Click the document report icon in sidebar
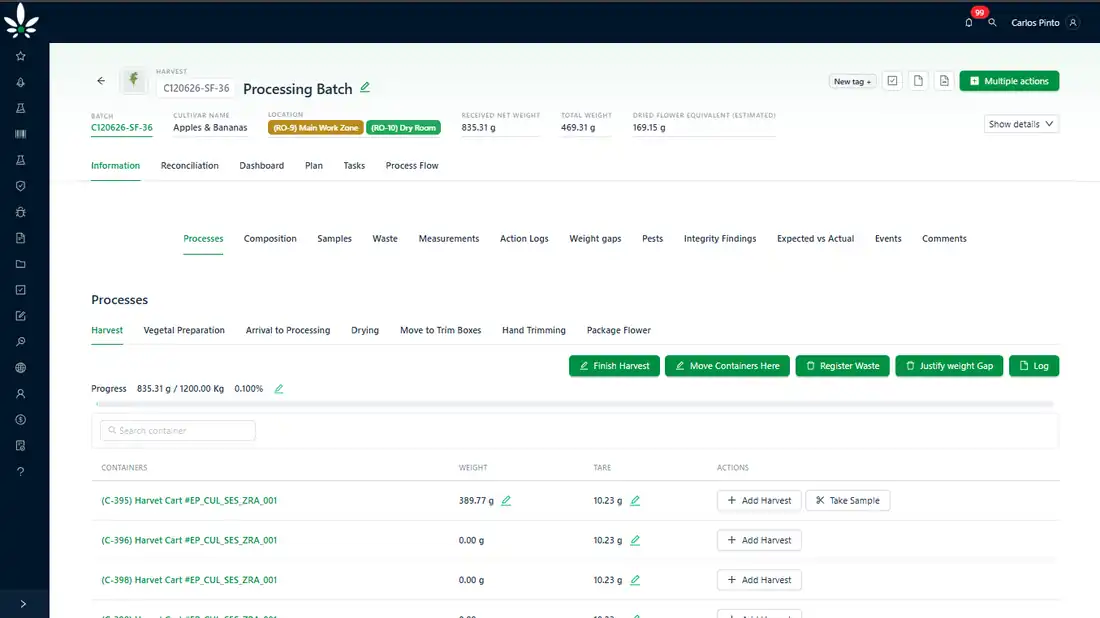 point(20,238)
